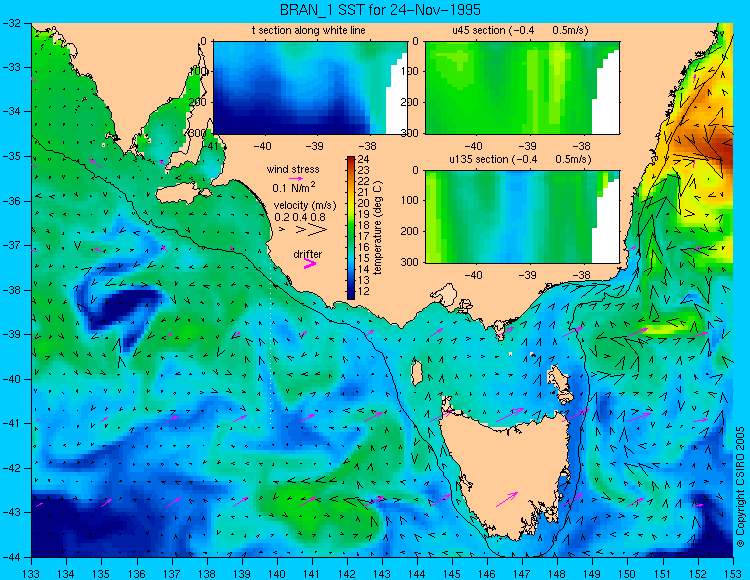Click the 24 tick on the color bar
This screenshot has height=580, width=750.
[x=364, y=160]
